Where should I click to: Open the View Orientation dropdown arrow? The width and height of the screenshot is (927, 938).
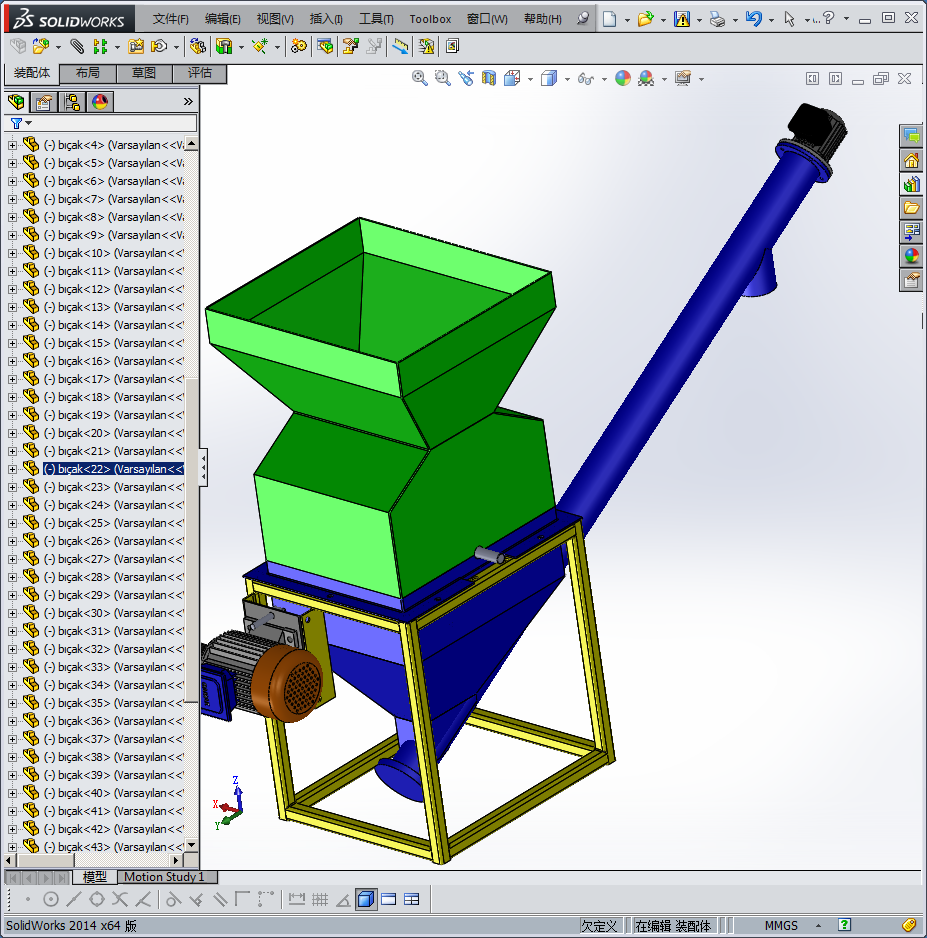530,79
